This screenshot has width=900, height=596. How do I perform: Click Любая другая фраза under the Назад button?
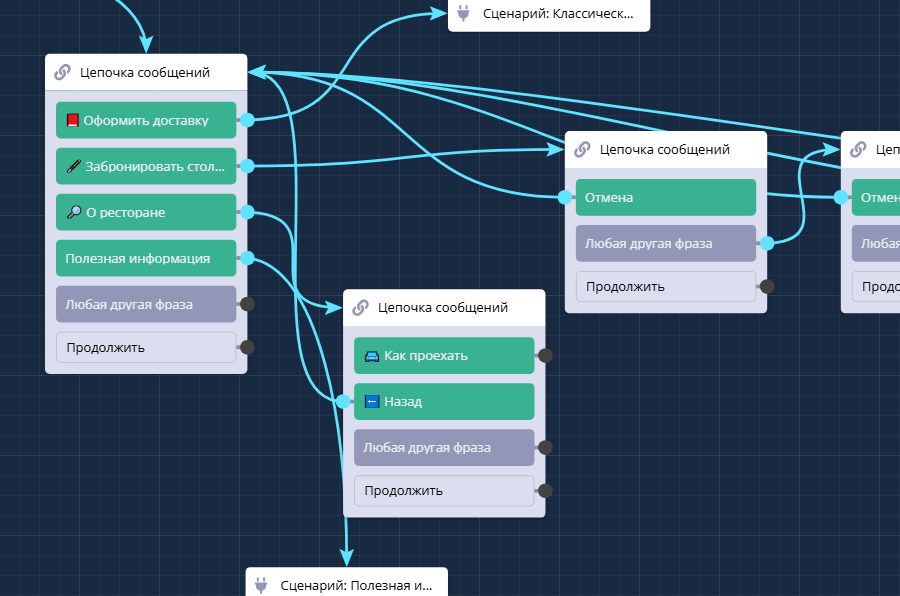coord(443,448)
